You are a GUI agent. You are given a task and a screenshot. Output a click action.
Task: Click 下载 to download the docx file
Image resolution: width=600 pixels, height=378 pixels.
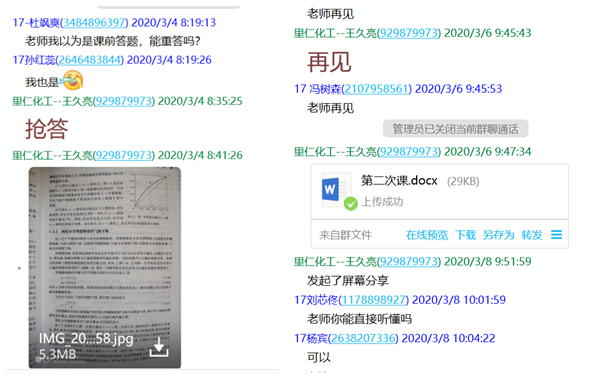465,235
